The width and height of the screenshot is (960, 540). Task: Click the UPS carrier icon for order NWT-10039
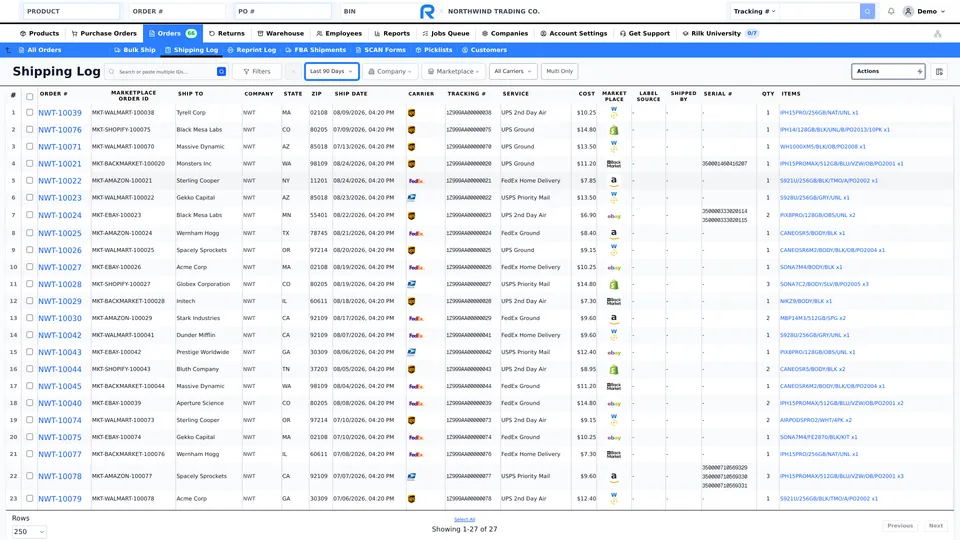tap(411, 113)
